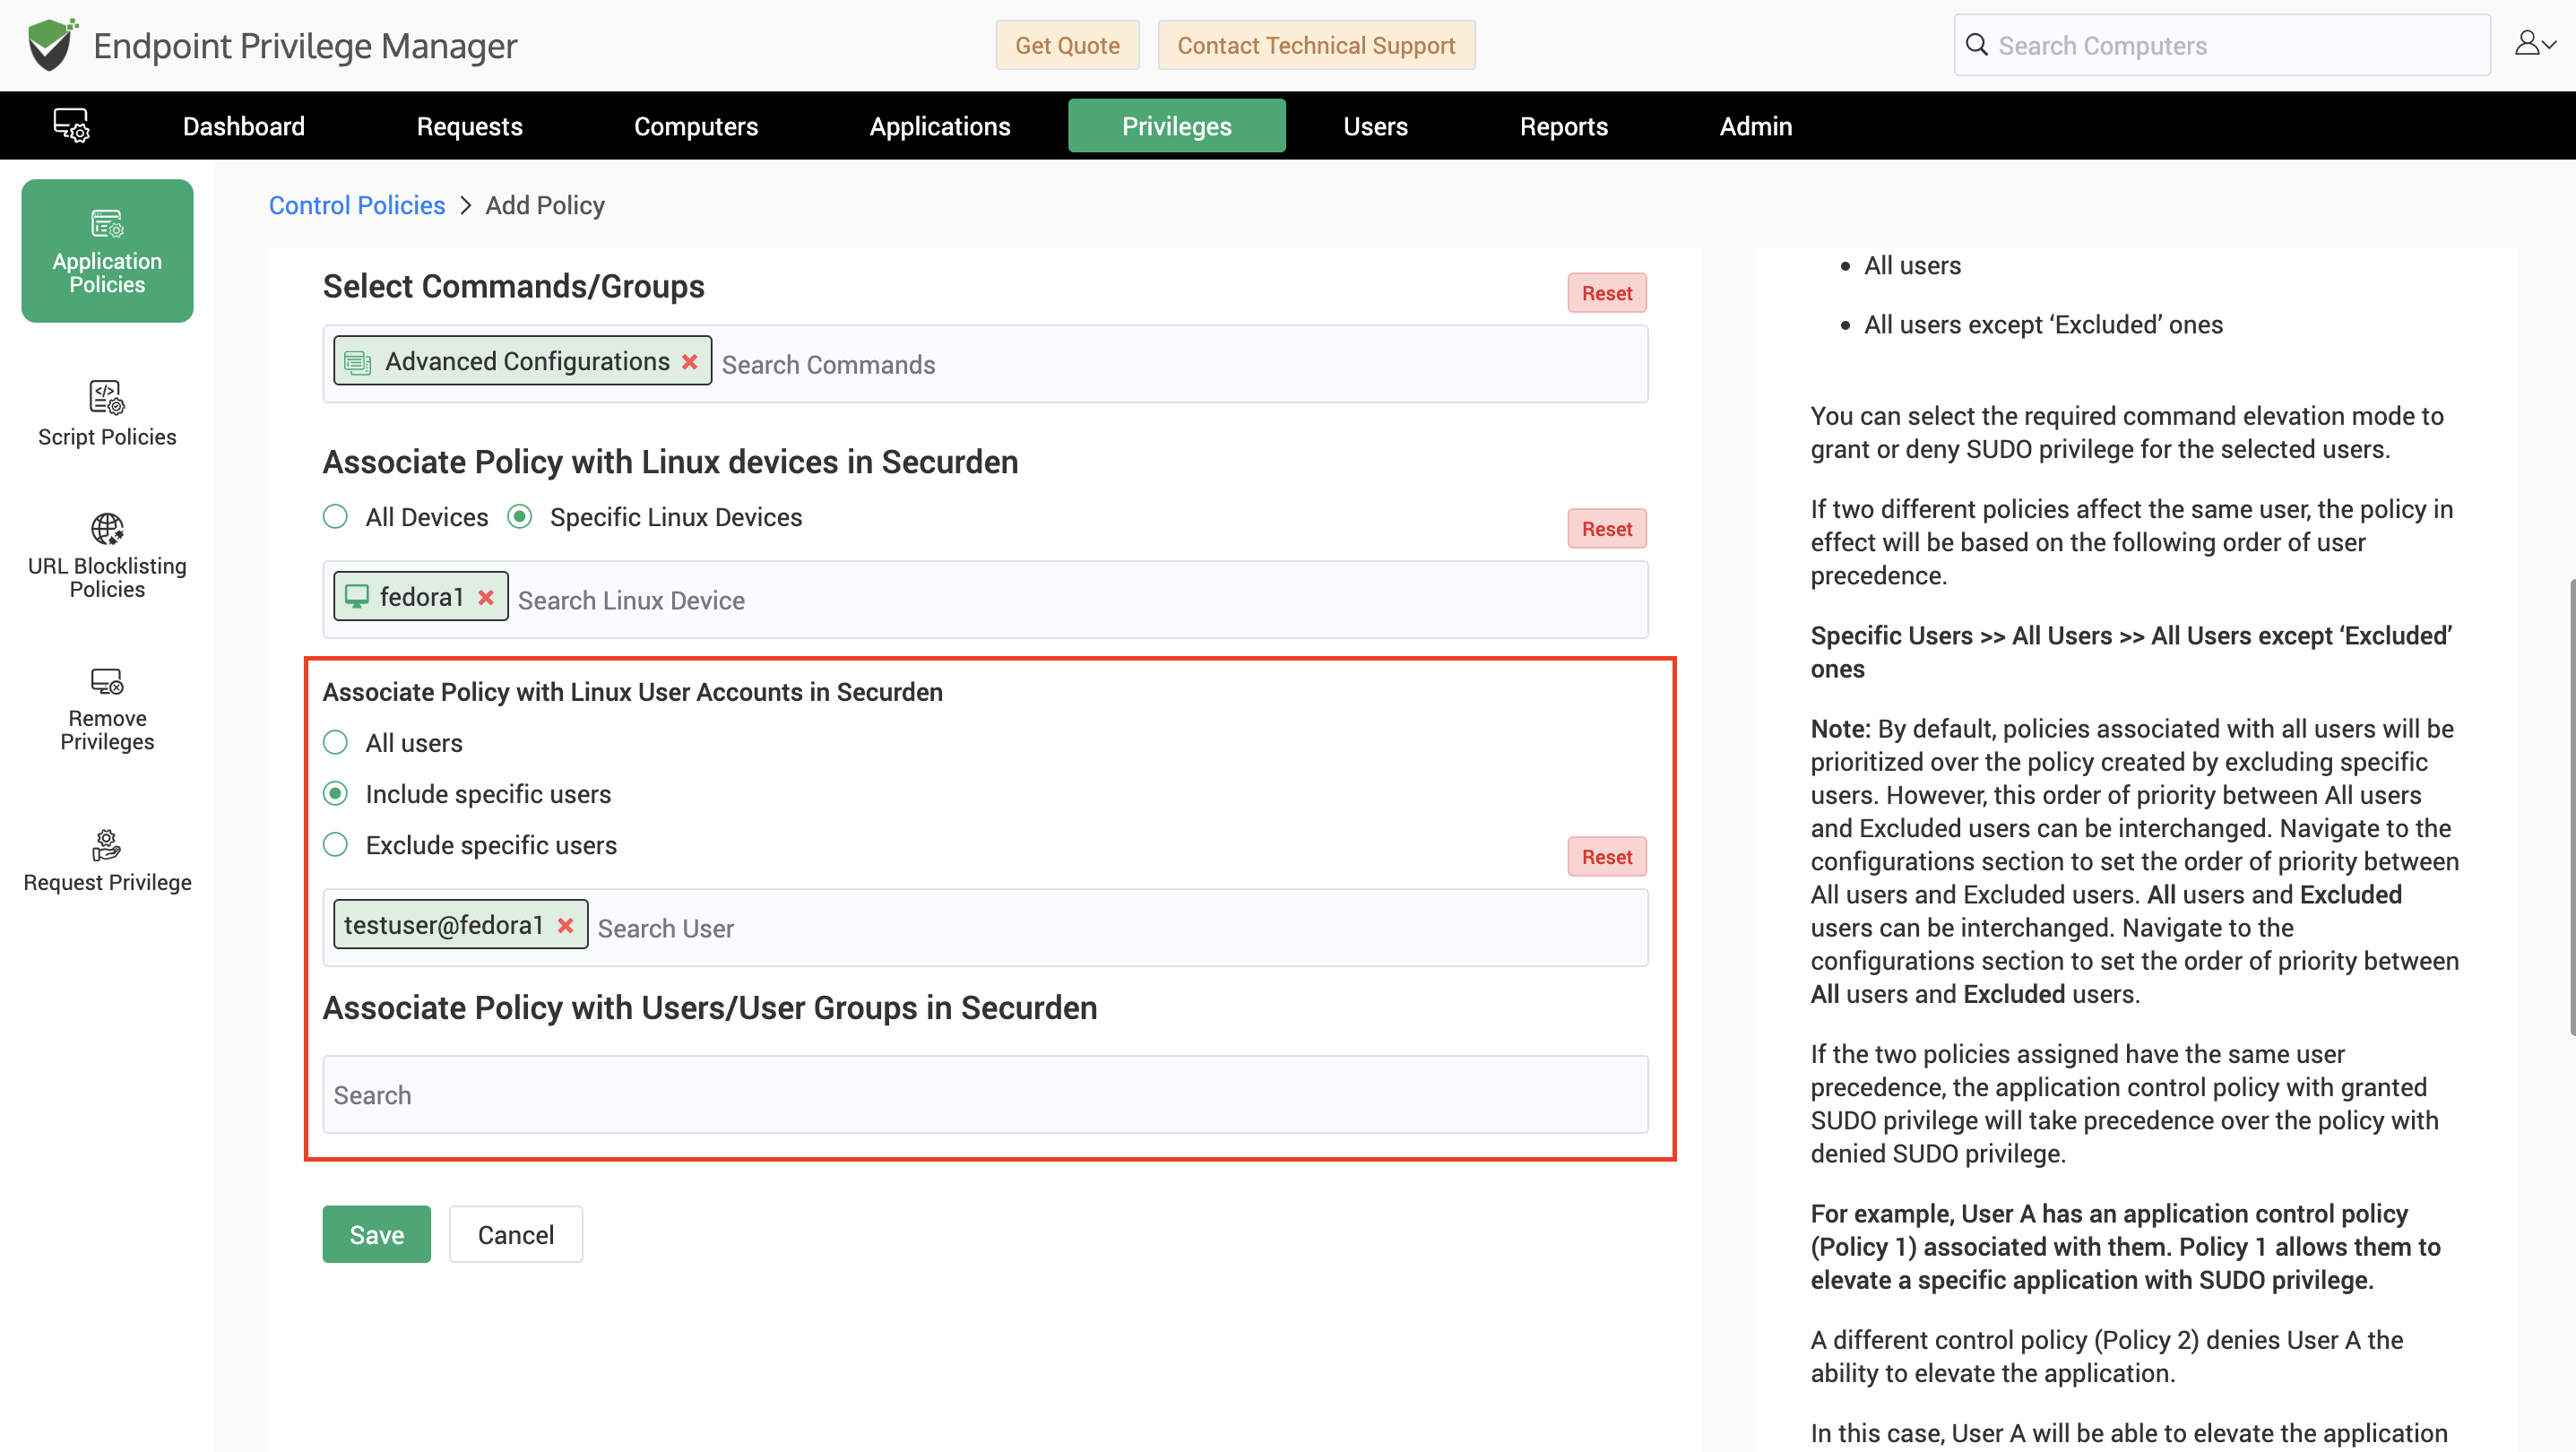2576x1452 pixels.
Task: Click the search magnifier icon
Action: (1977, 45)
